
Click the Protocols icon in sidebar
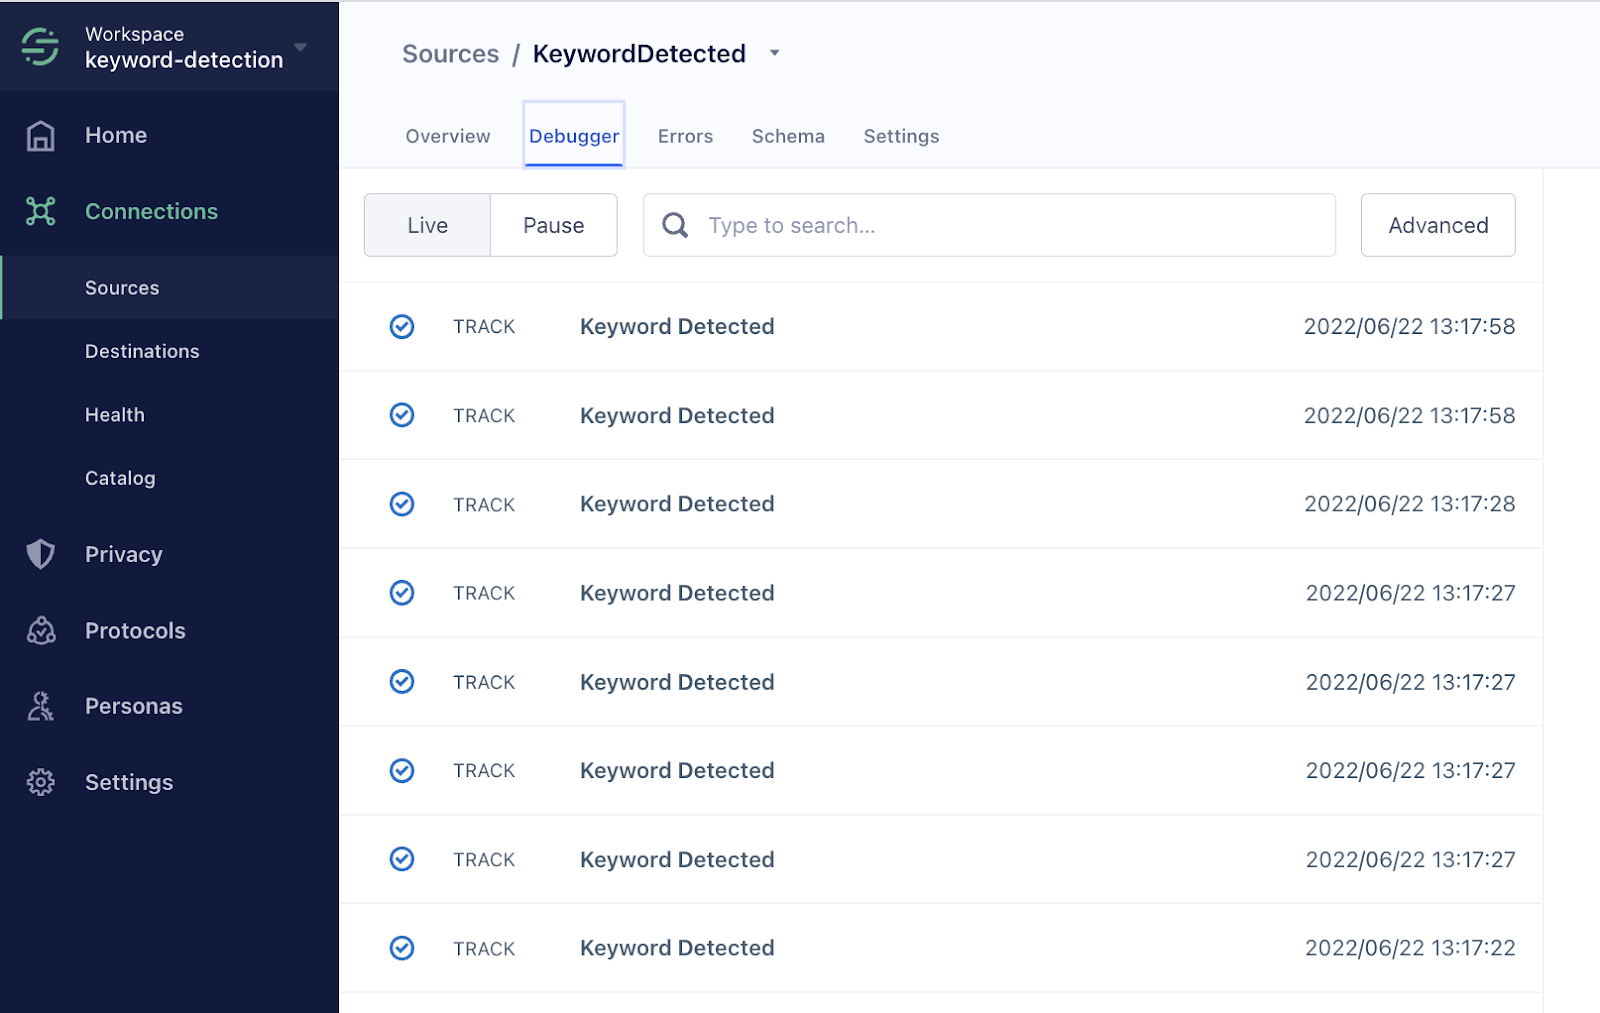(x=41, y=630)
